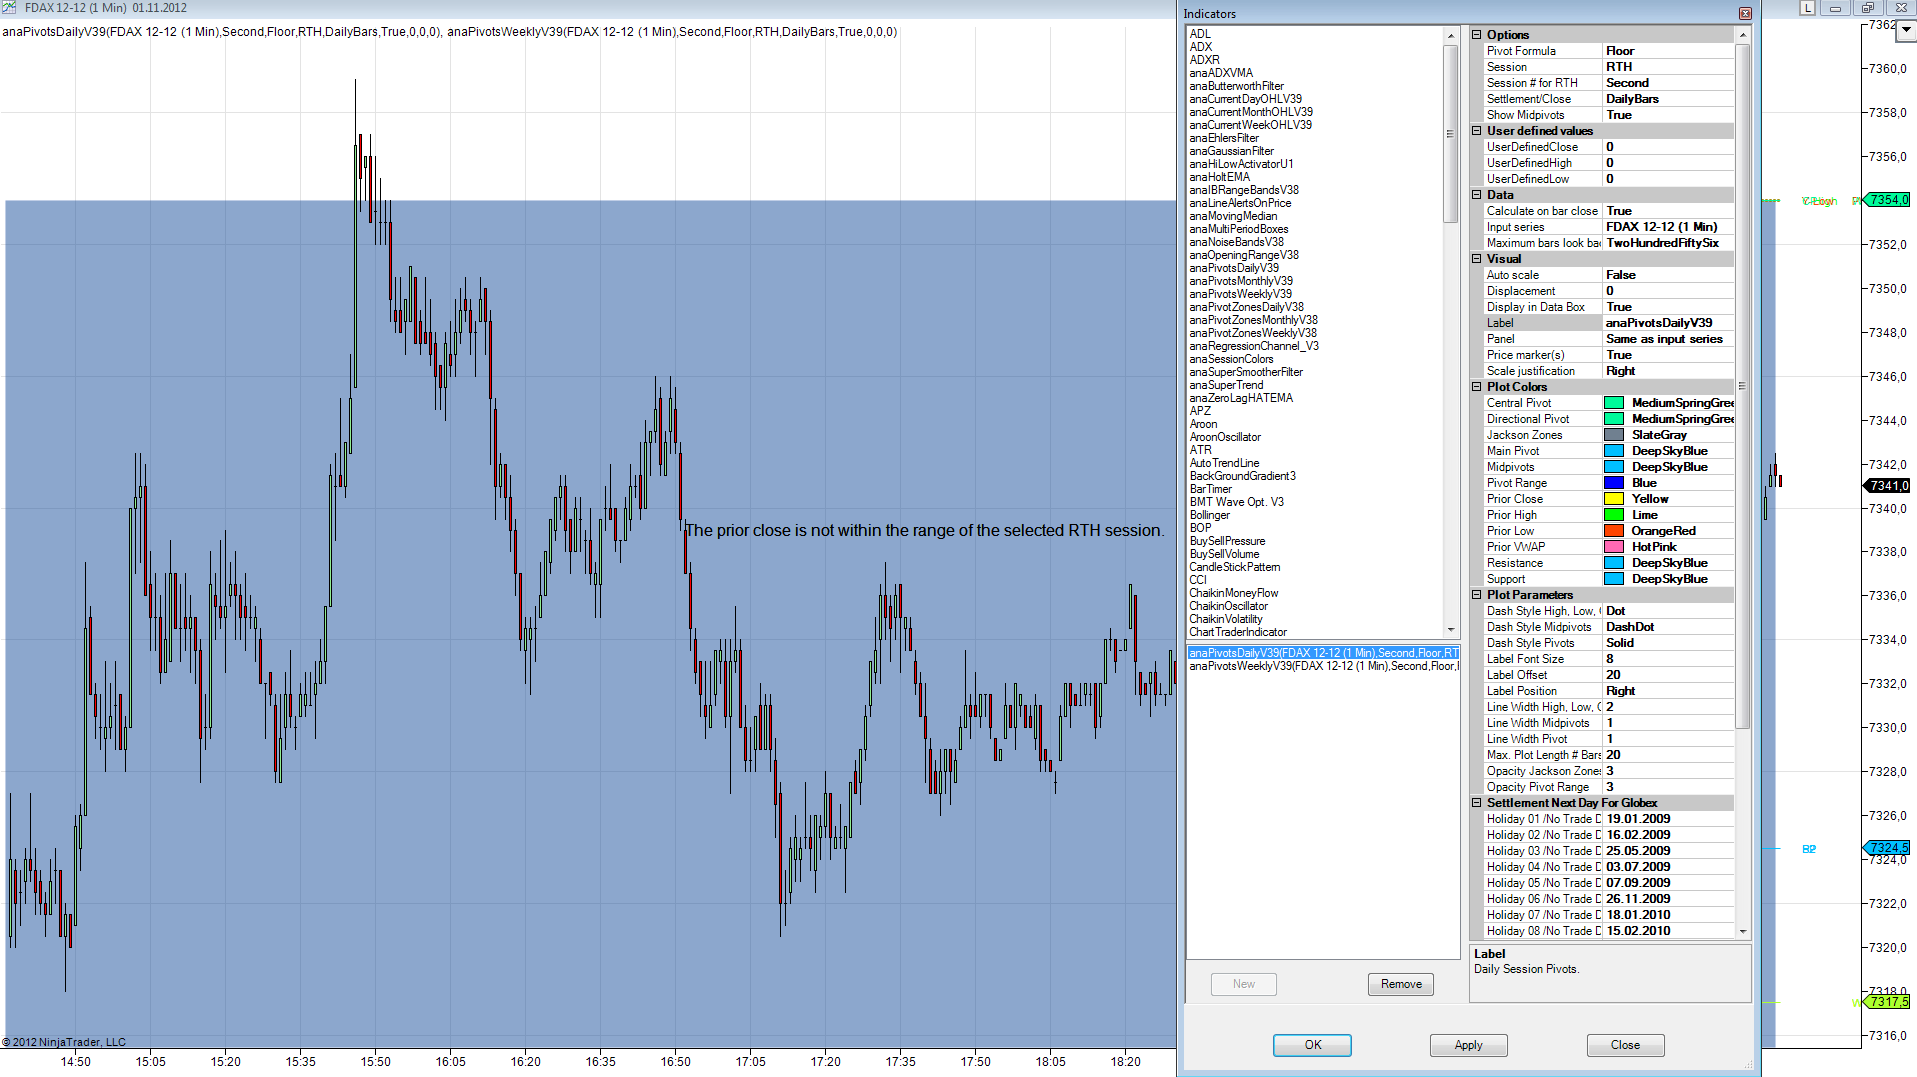The image size is (1917, 1077).
Task: Pick the Directional Pivot color swatch
Action: (1614, 419)
